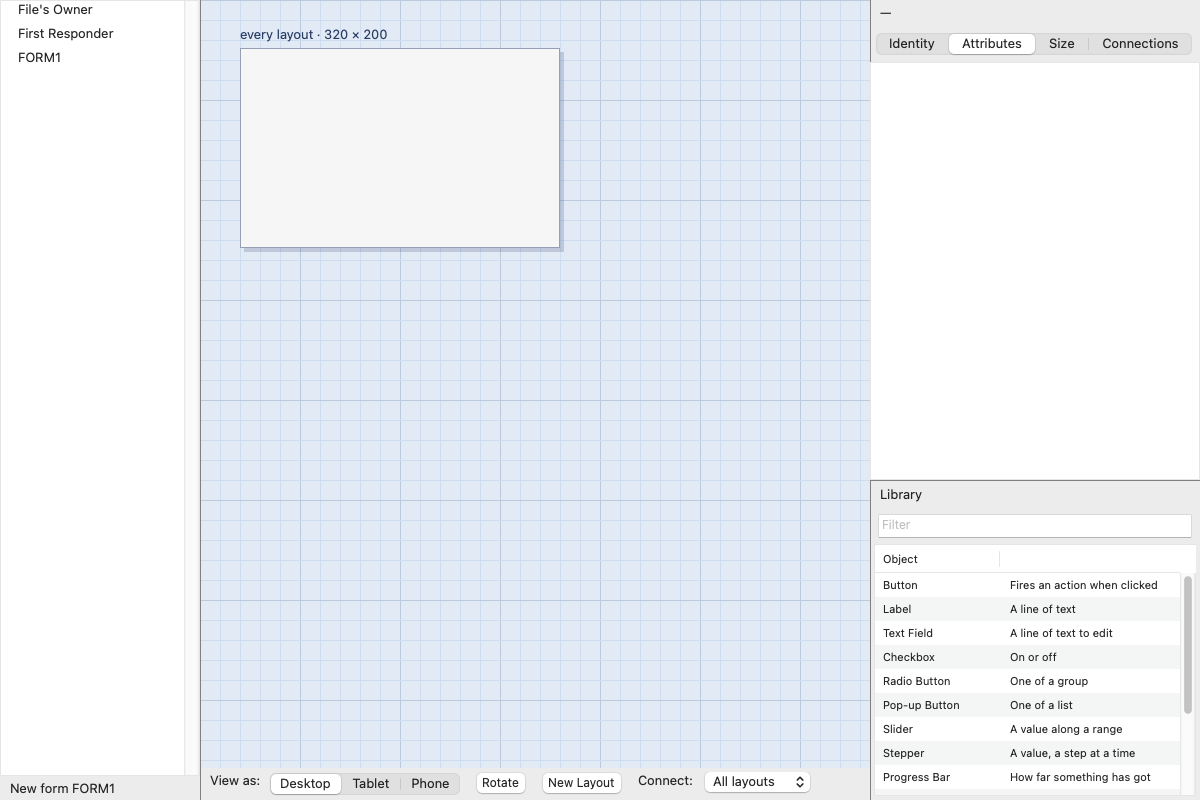Image resolution: width=1200 pixels, height=800 pixels.
Task: Select the Label row in the Library
Action: pos(1028,609)
